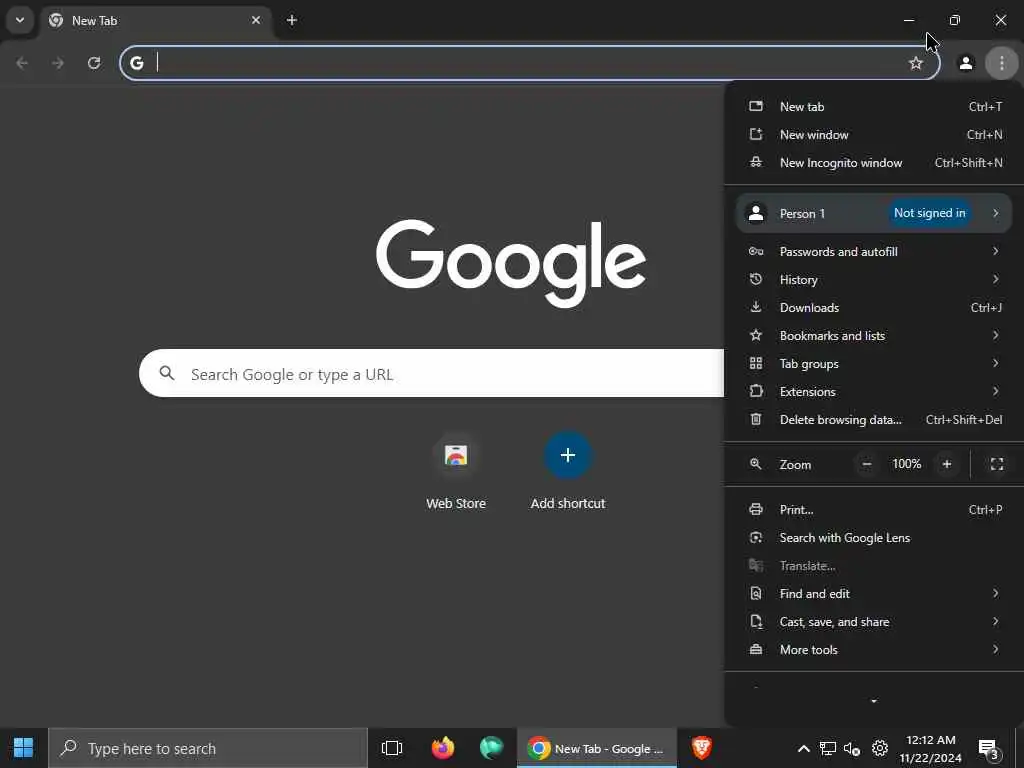Increase zoom with the plus button
The width and height of the screenshot is (1024, 768).
(947, 464)
